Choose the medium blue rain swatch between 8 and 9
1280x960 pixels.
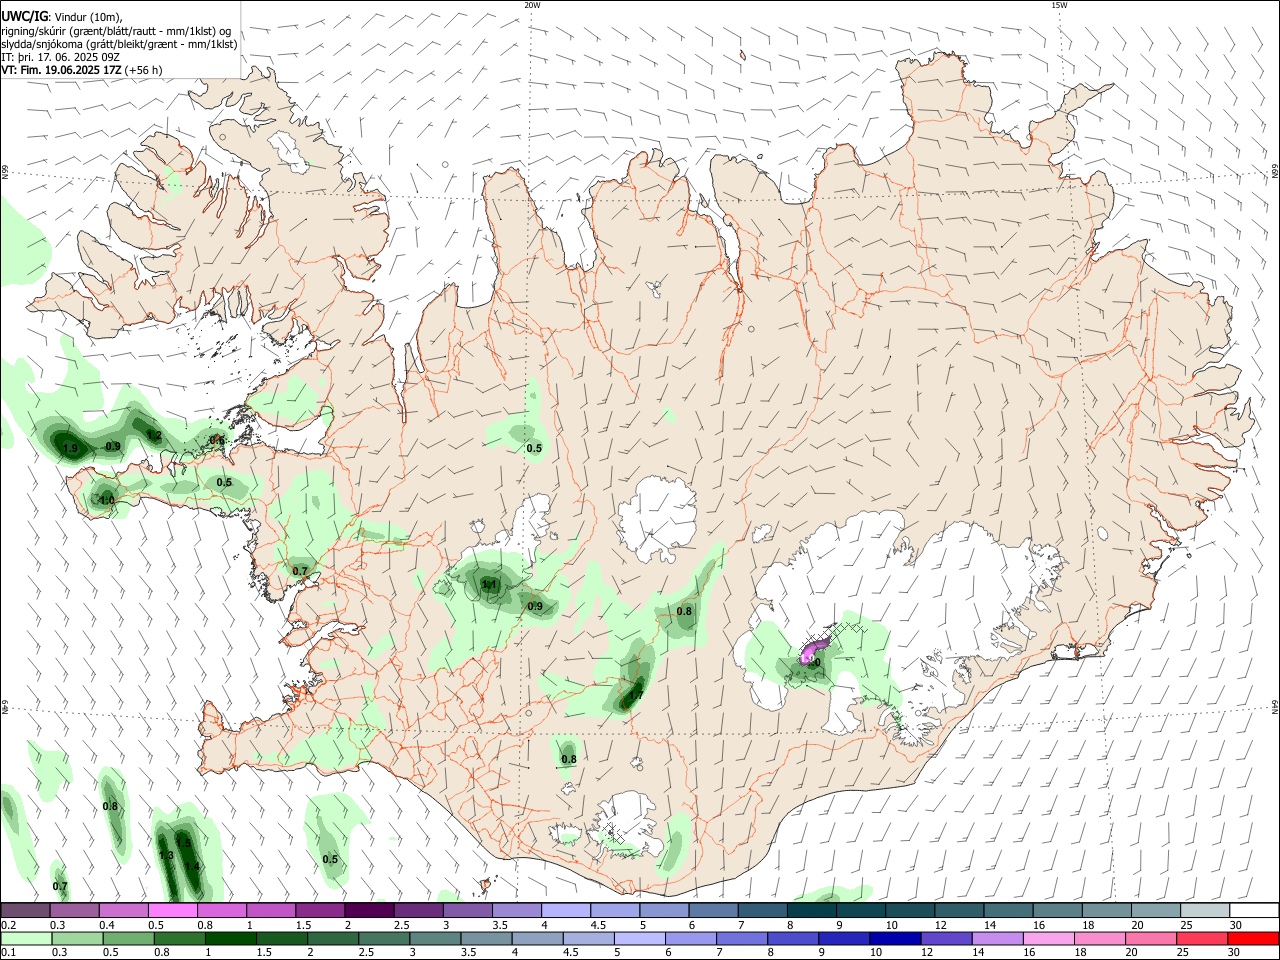(x=791, y=938)
